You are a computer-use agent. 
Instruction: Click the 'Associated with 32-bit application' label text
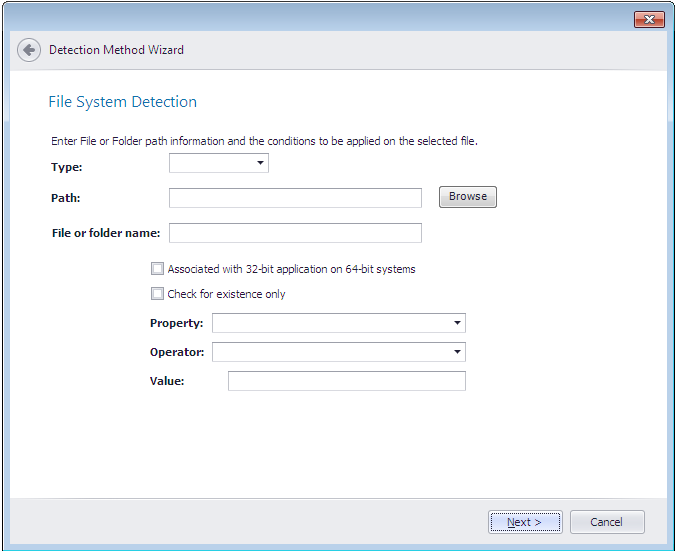click(x=291, y=269)
